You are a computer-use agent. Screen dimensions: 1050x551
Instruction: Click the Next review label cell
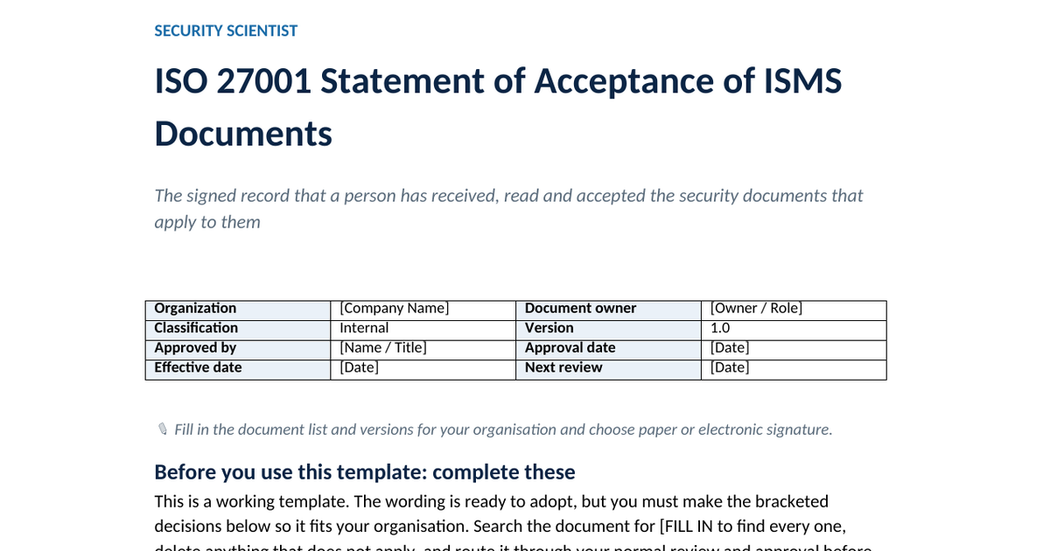pos(609,370)
